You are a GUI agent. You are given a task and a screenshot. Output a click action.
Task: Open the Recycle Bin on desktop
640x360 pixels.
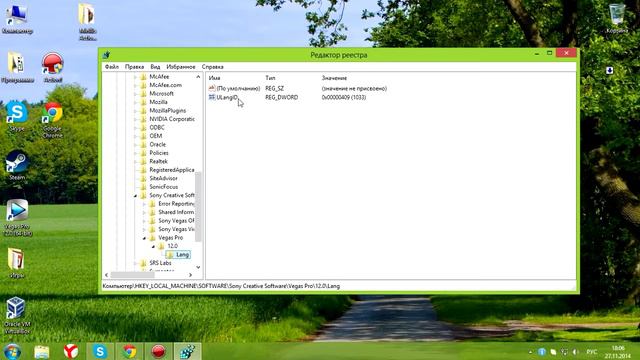pyautogui.click(x=617, y=18)
